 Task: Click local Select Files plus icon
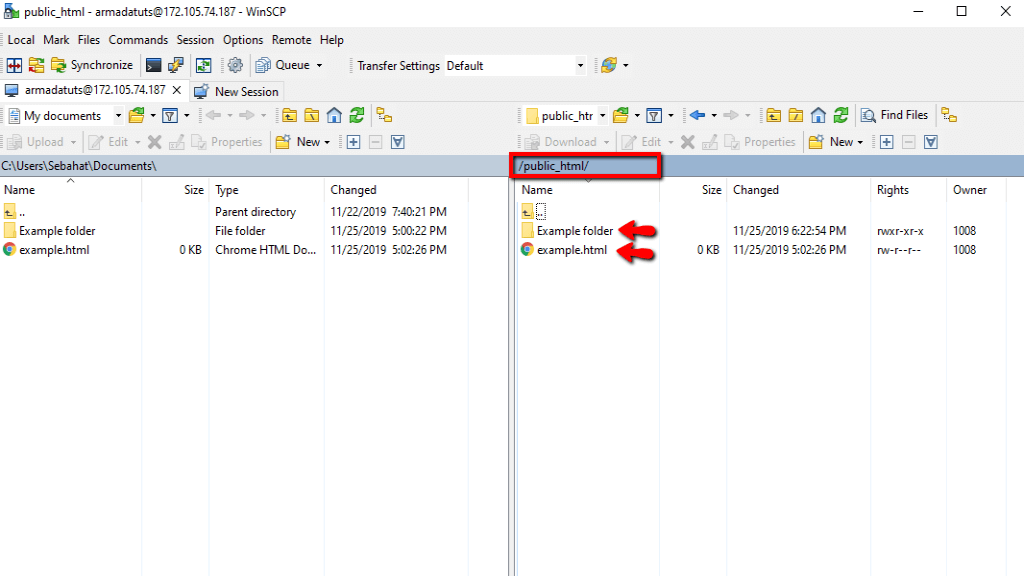[353, 142]
